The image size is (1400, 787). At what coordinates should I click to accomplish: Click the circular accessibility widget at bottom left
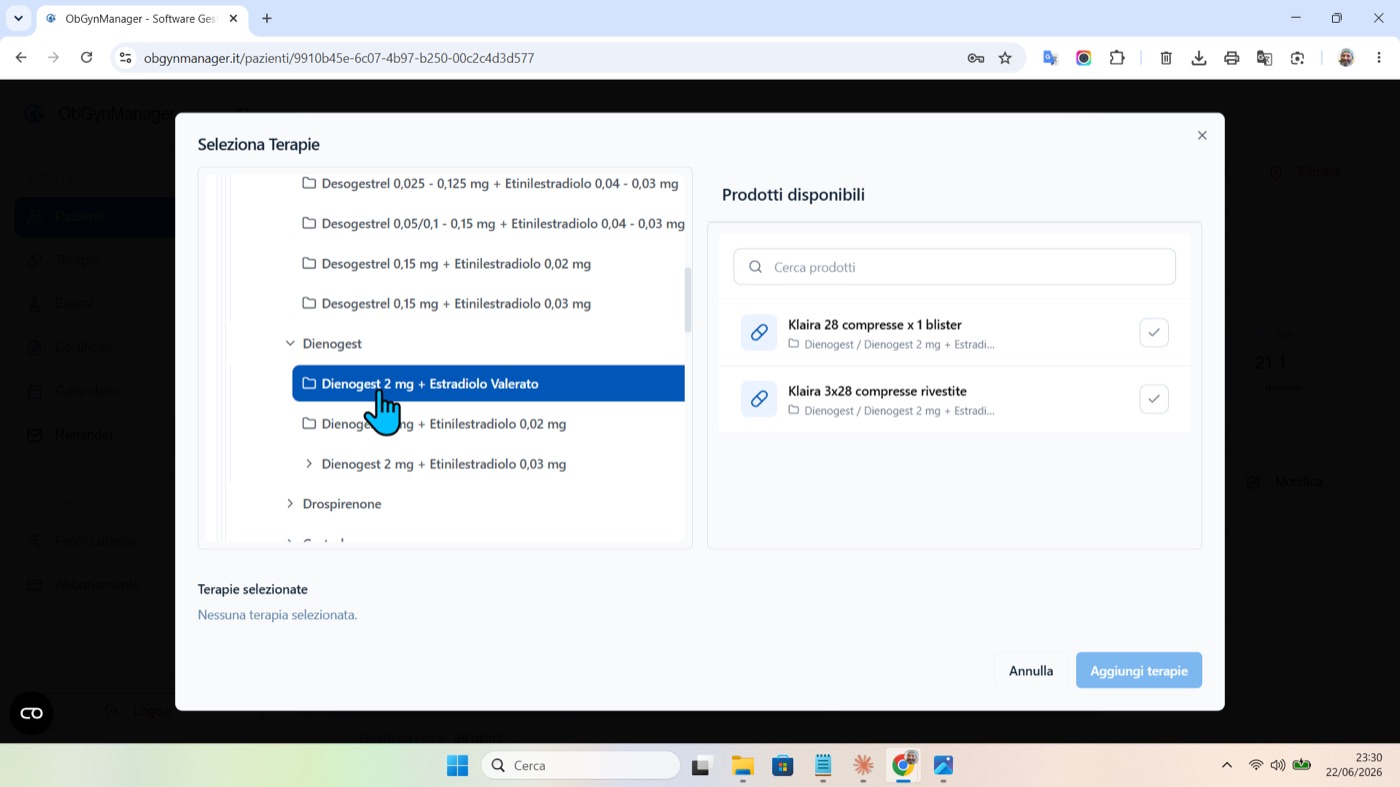coord(31,713)
